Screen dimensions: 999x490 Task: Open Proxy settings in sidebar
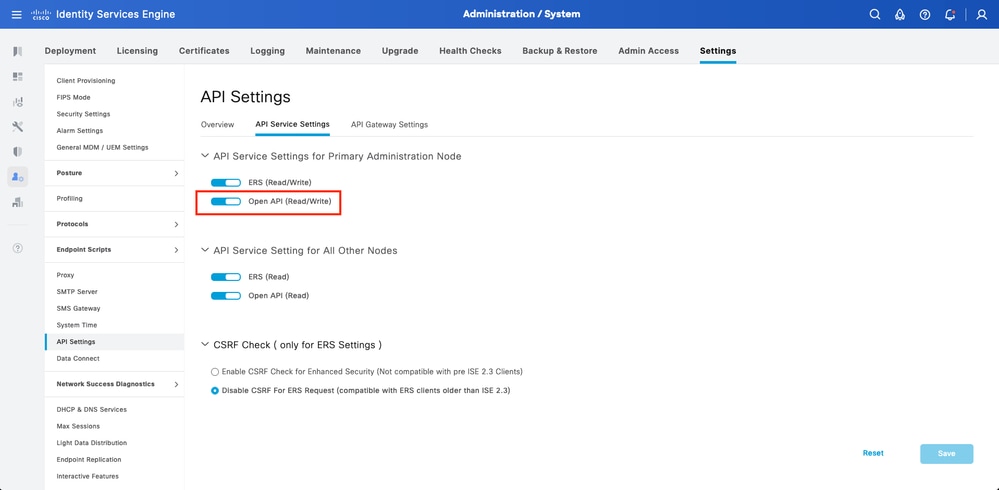pos(66,275)
